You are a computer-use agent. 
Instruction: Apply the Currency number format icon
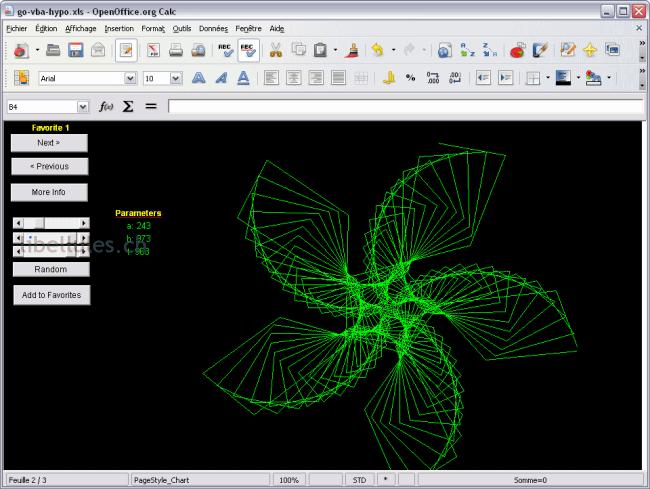click(388, 78)
